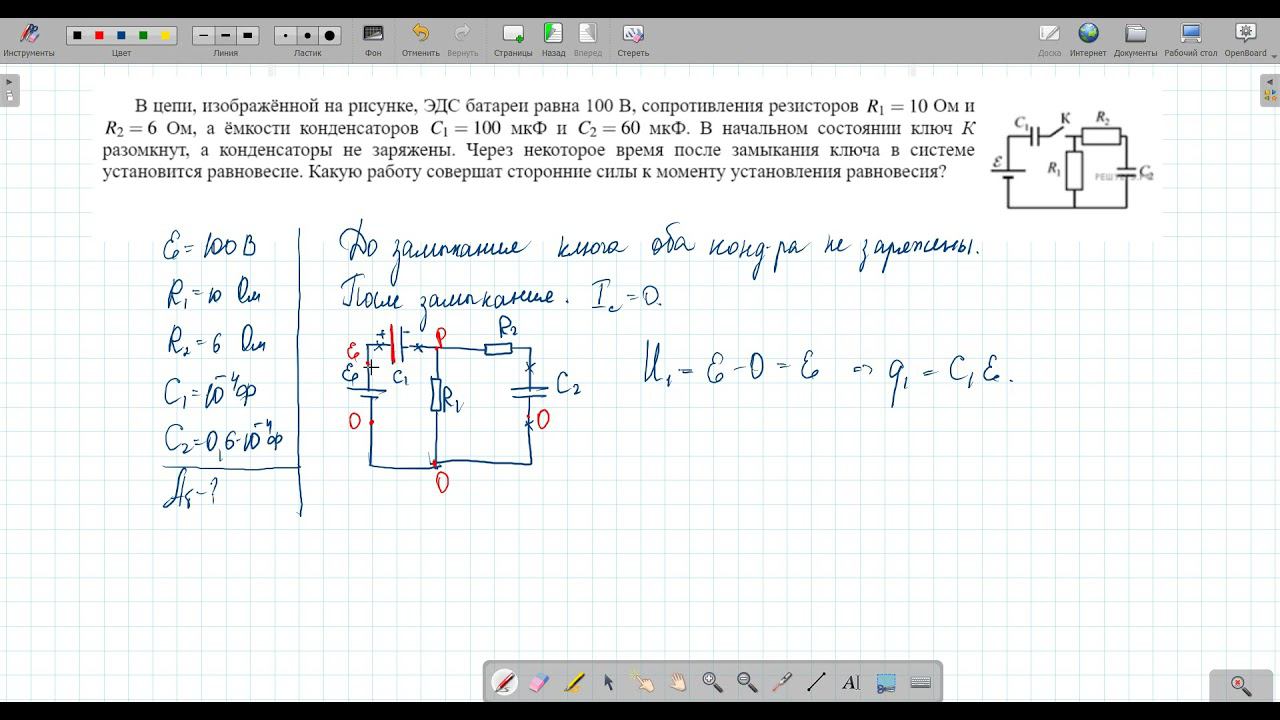Expand the right side panel tab
This screenshot has width=1280, height=720.
[1270, 90]
